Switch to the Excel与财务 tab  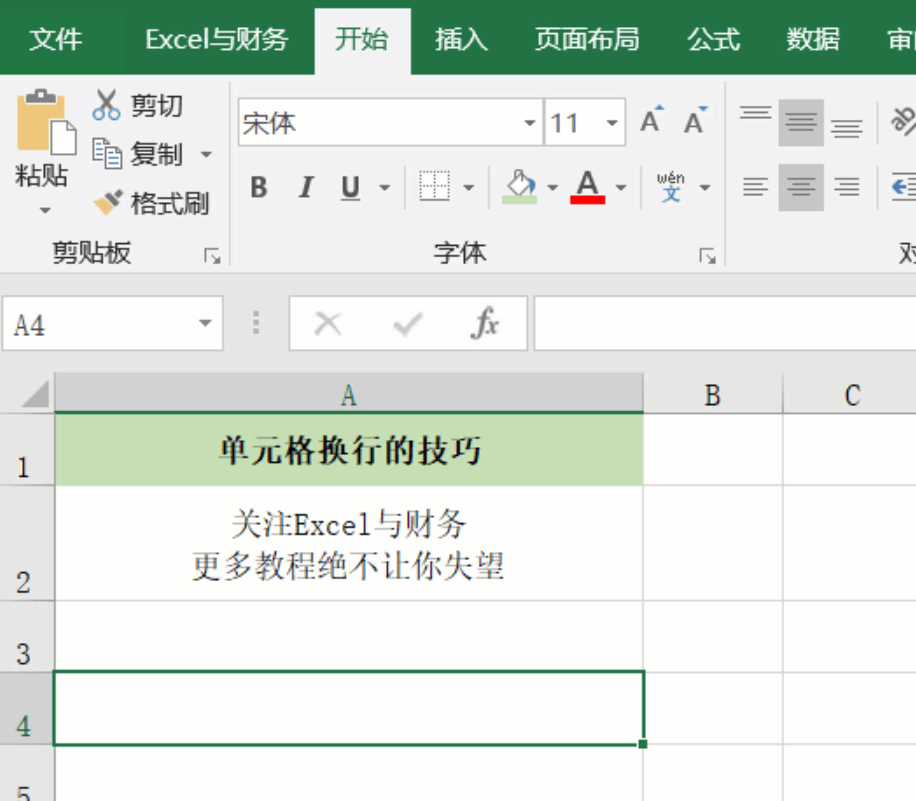[x=216, y=40]
